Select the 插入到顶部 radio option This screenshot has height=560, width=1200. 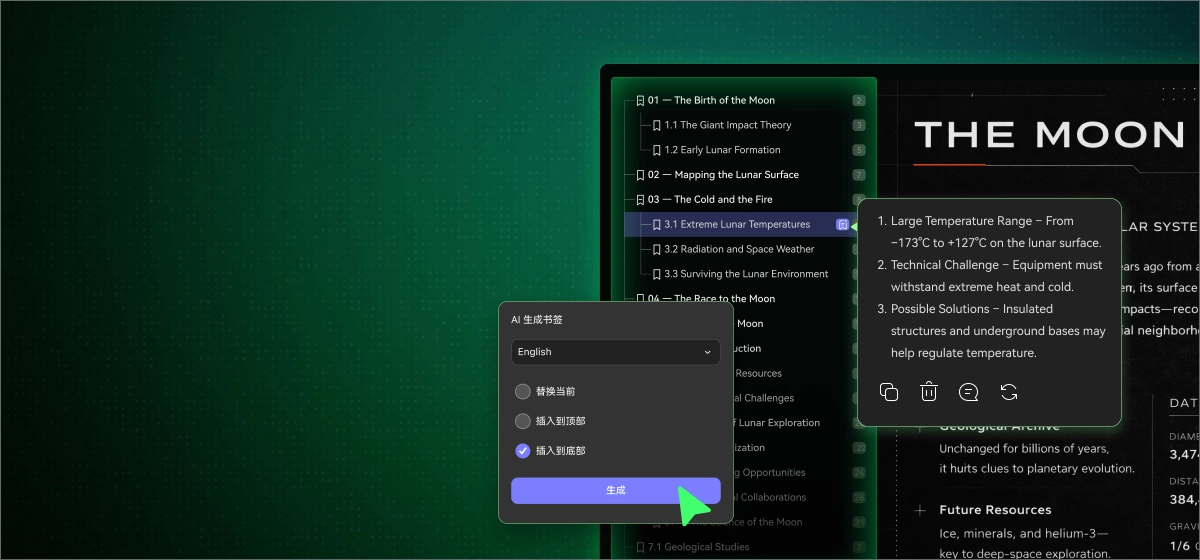[523, 422]
